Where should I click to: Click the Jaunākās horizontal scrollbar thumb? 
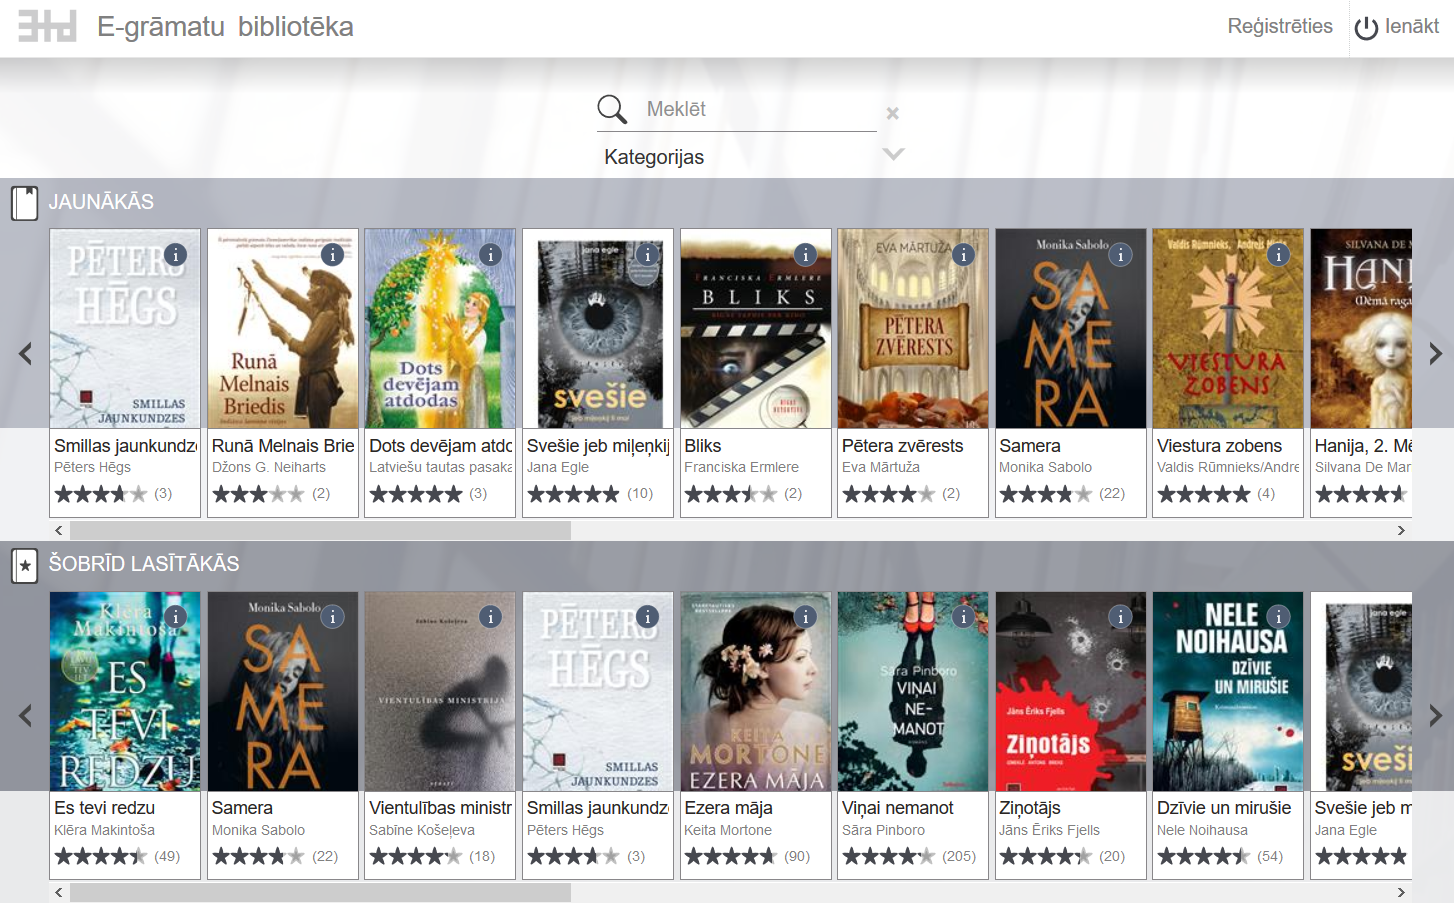[x=320, y=530]
